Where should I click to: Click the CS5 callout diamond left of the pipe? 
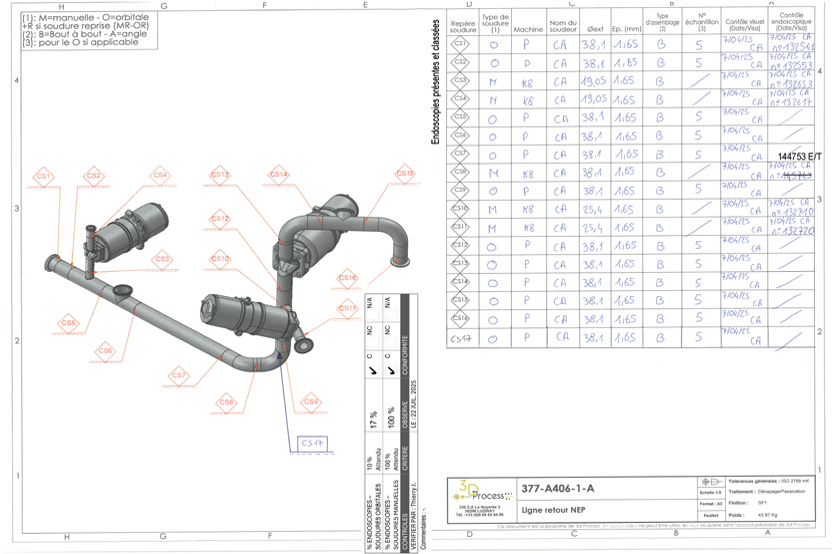(x=68, y=323)
